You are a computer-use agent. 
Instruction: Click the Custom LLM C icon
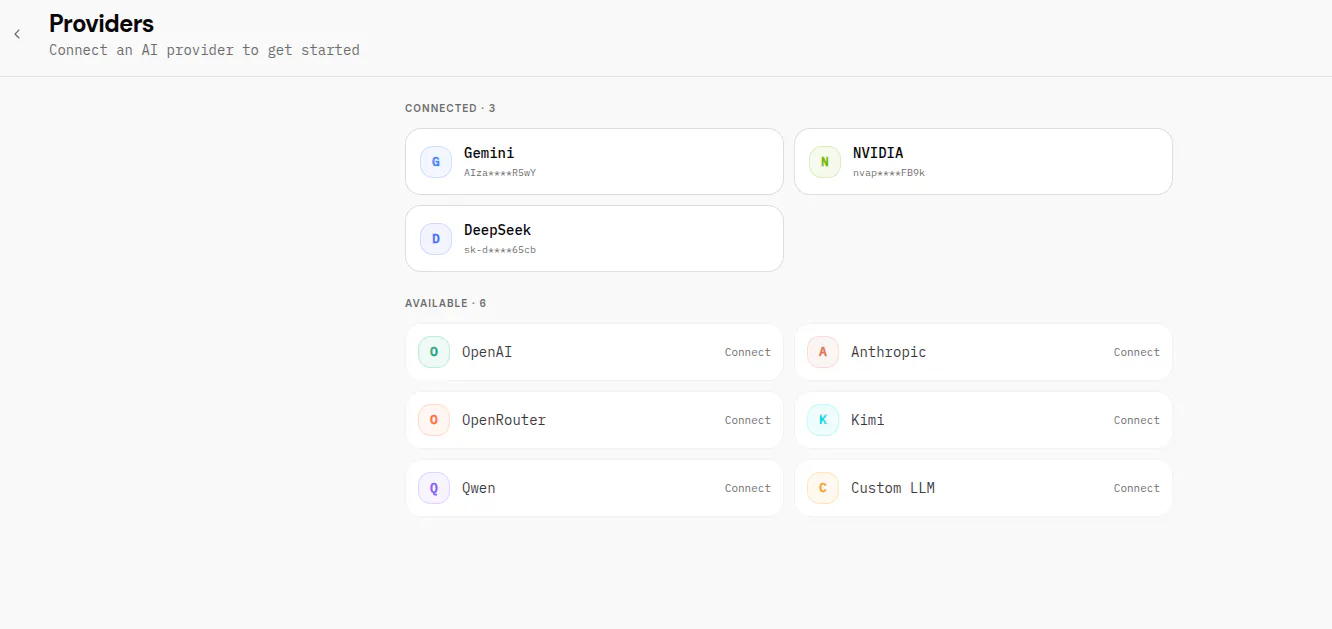pos(823,488)
